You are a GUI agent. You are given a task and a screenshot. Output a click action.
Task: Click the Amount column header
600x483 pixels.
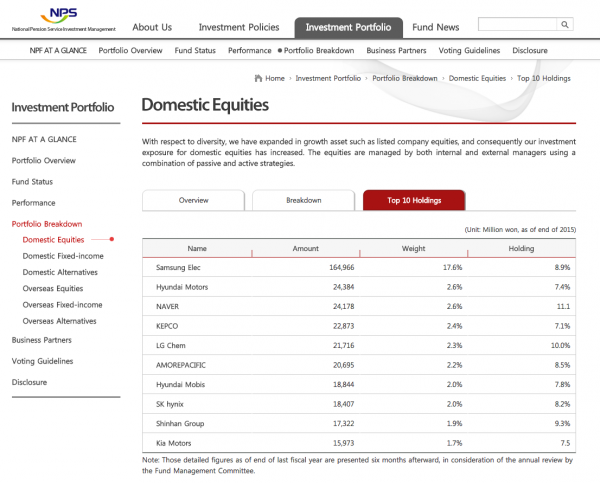point(305,248)
